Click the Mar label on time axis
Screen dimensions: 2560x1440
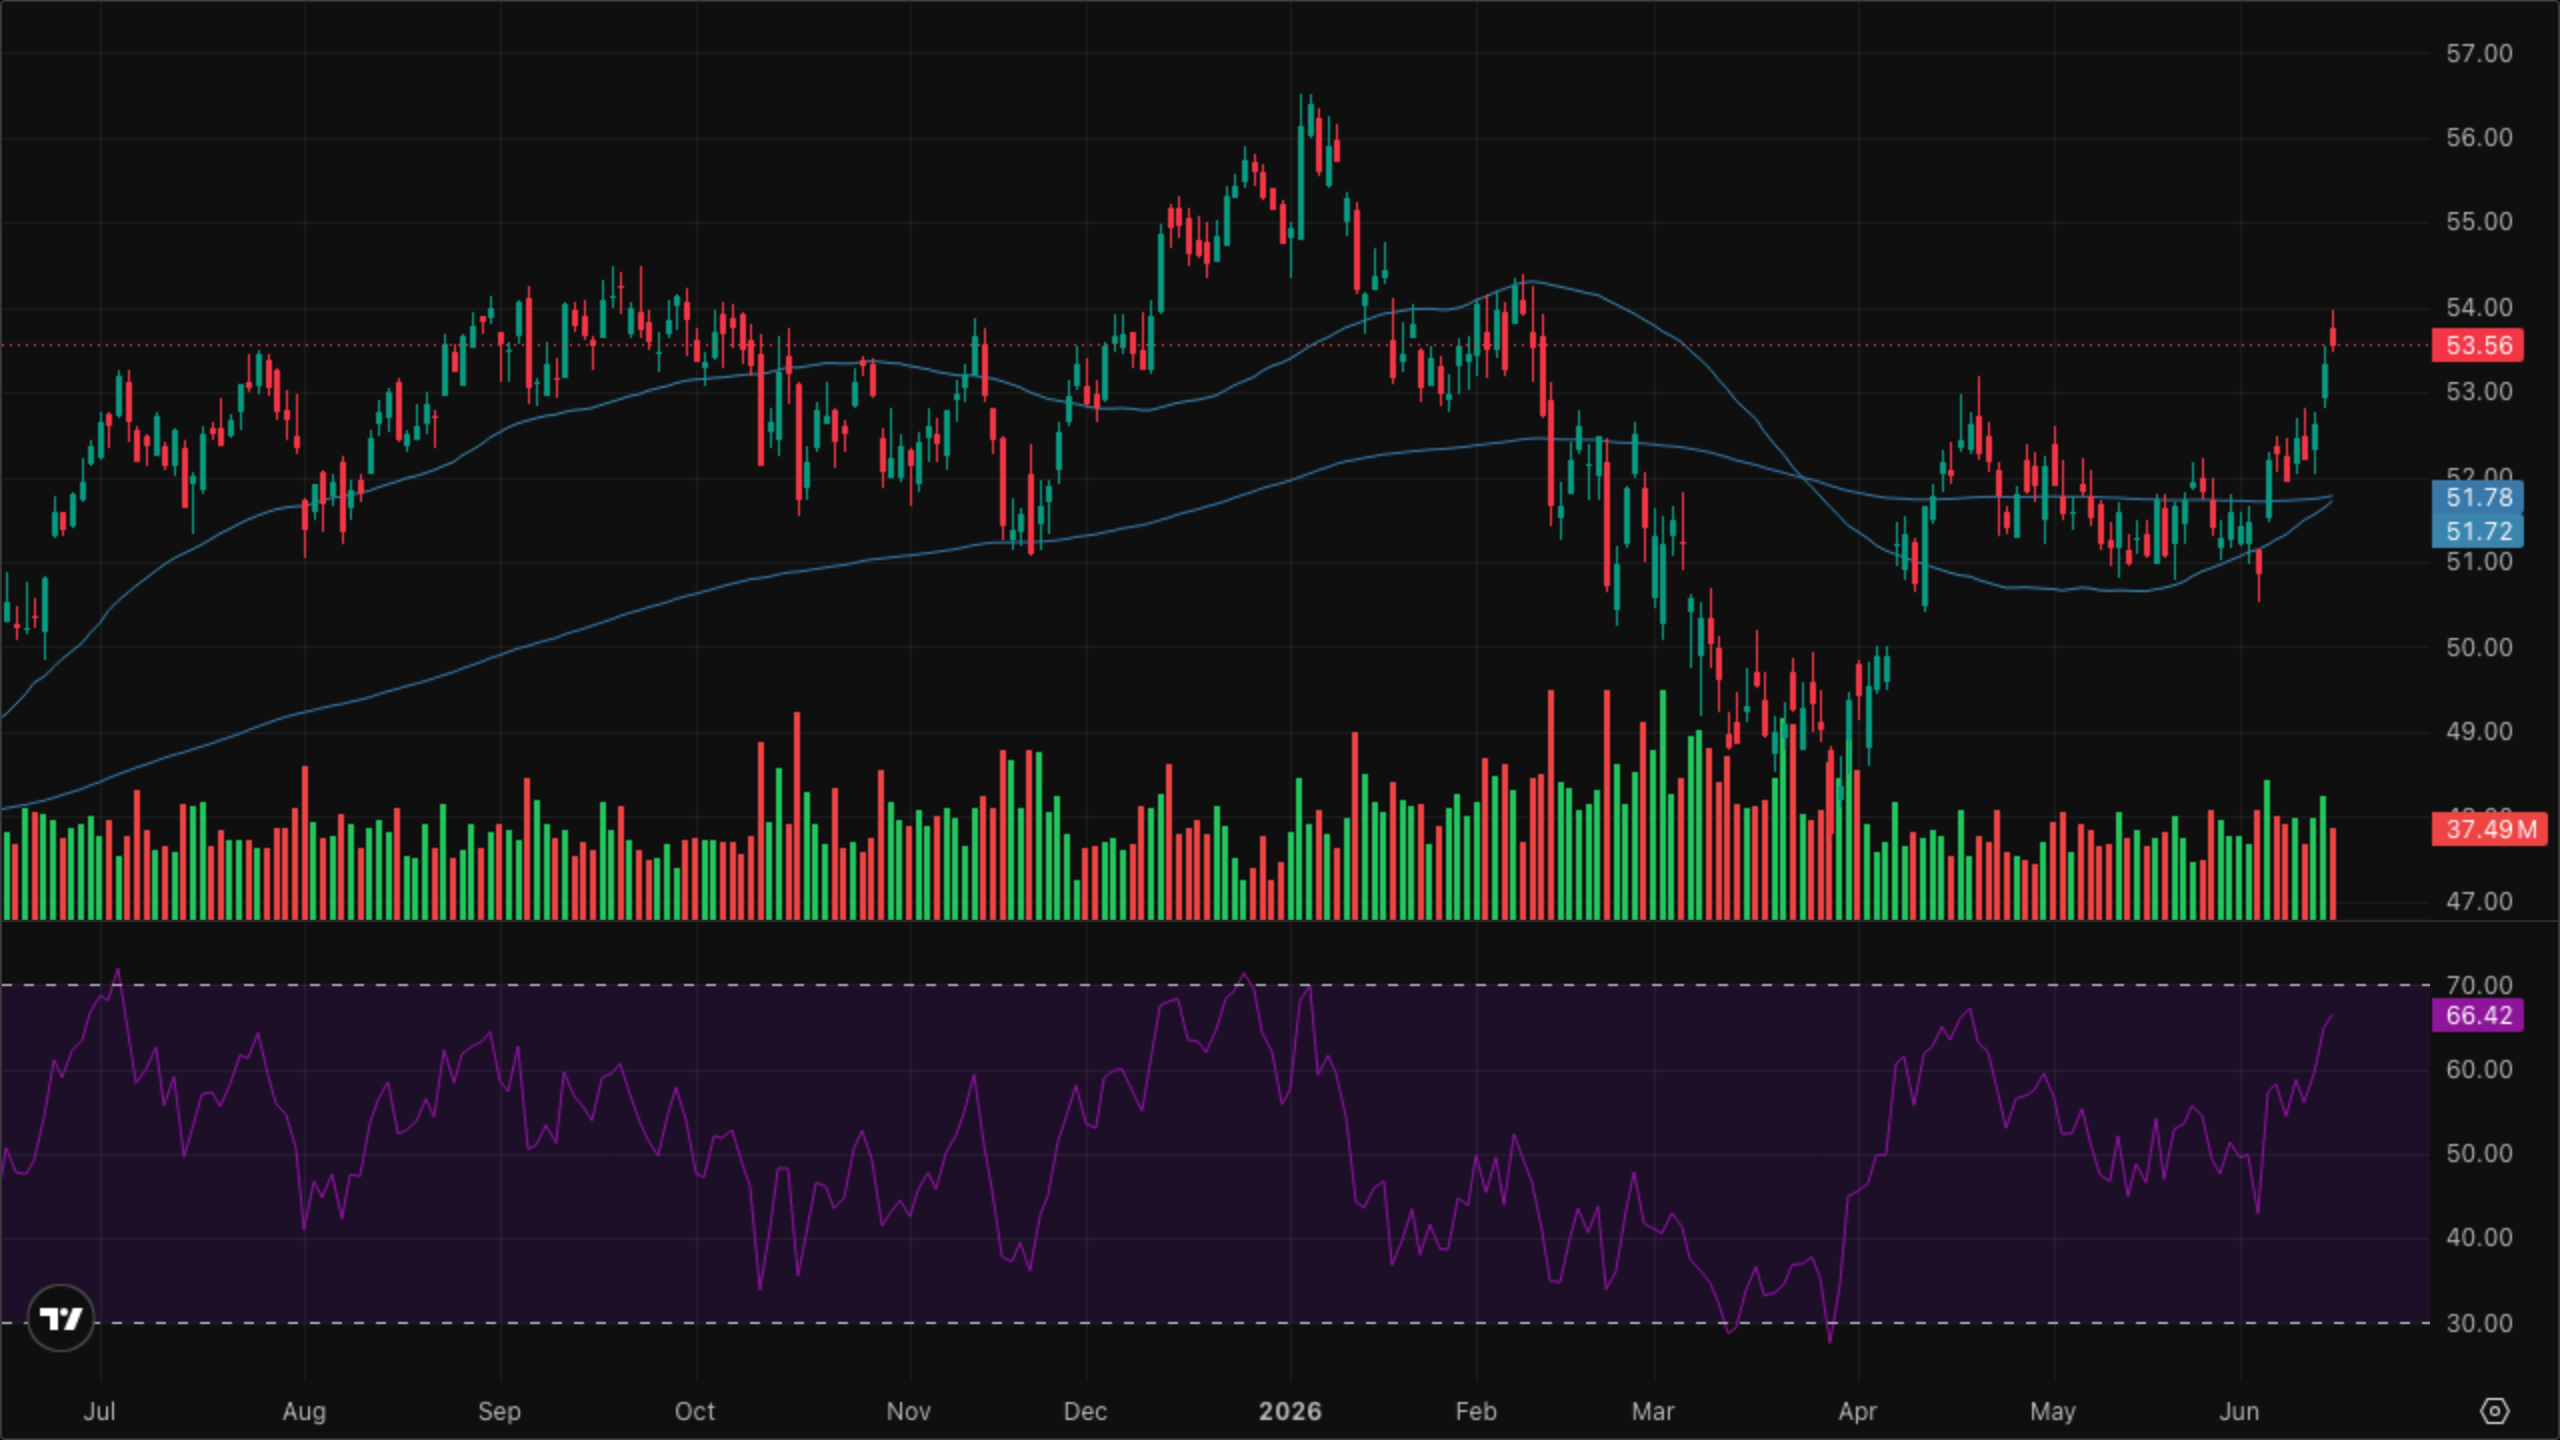[1653, 1411]
